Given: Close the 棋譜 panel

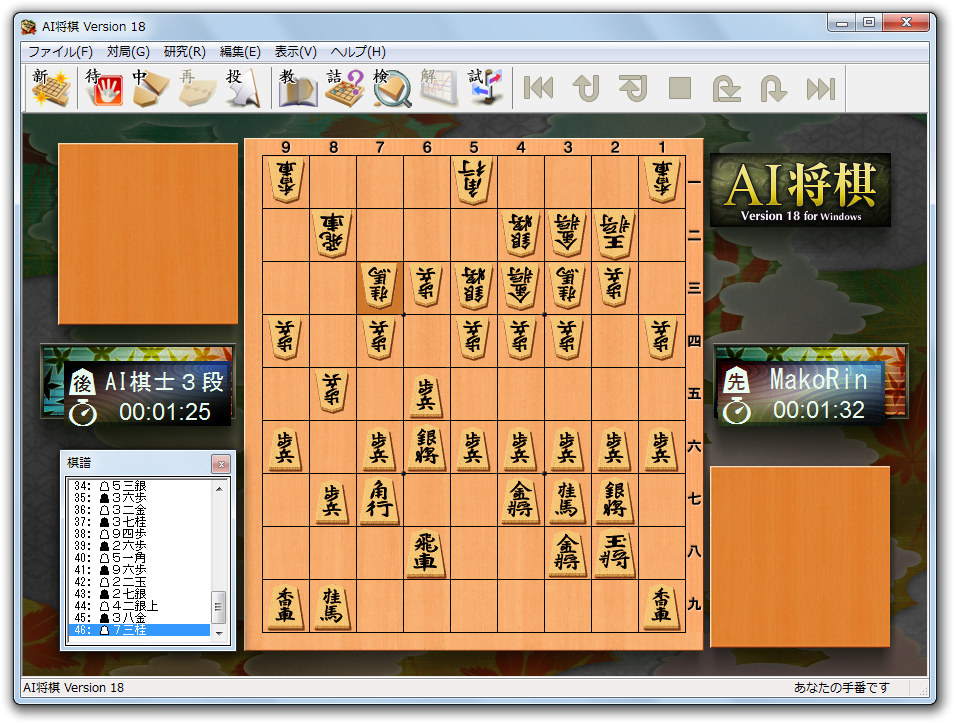Looking at the screenshot, I should [x=221, y=464].
